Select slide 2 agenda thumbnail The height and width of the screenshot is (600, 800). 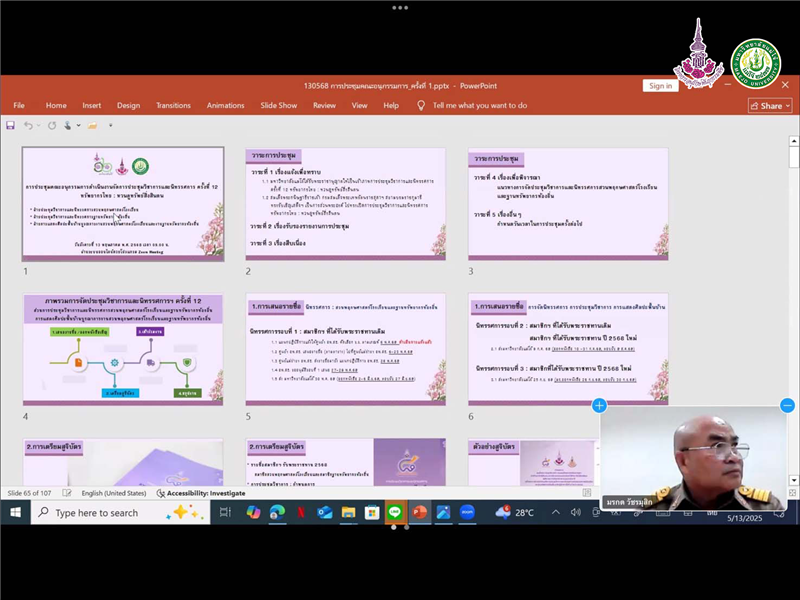345,204
